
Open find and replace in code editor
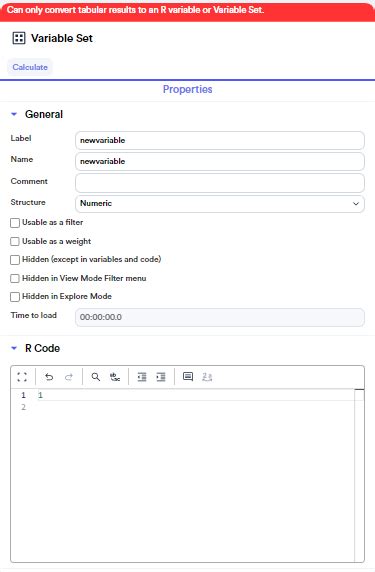(x=115, y=377)
